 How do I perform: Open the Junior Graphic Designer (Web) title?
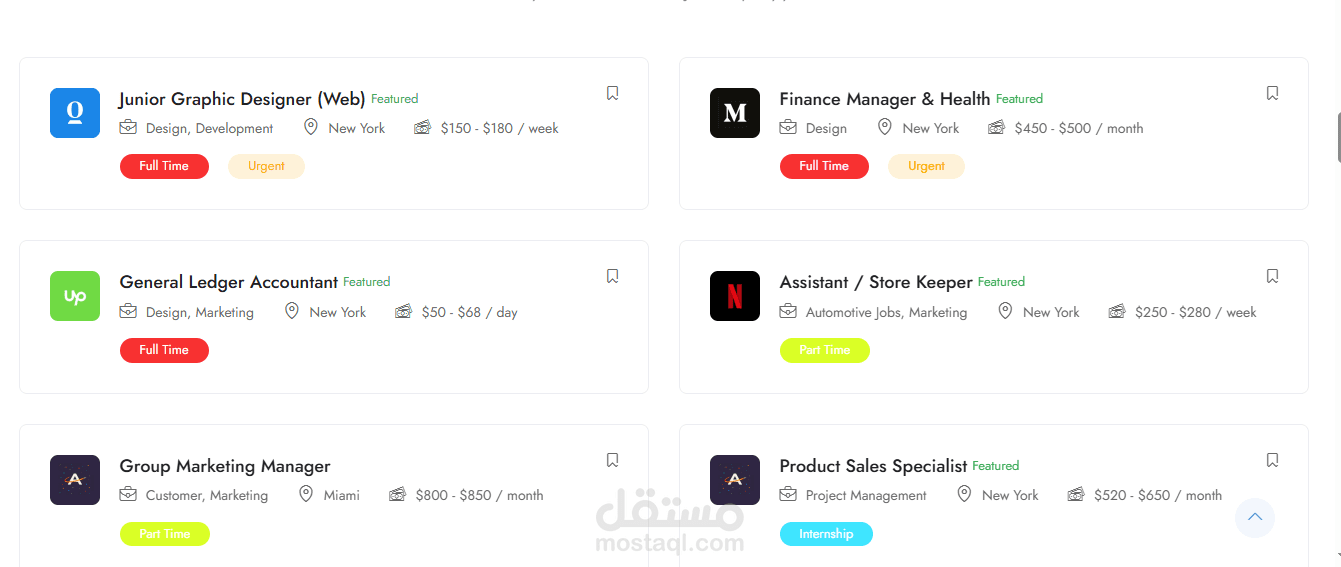click(x=242, y=99)
